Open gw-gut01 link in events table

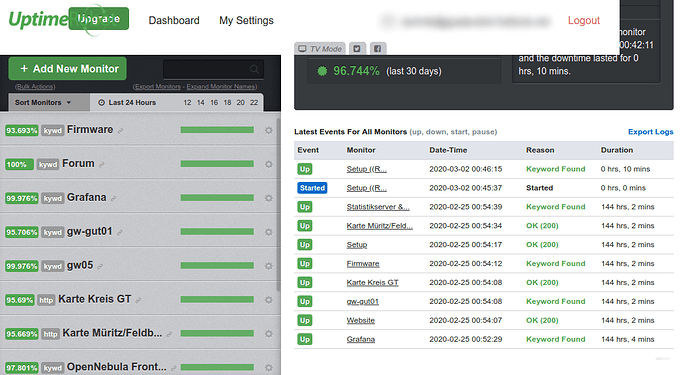tap(363, 301)
